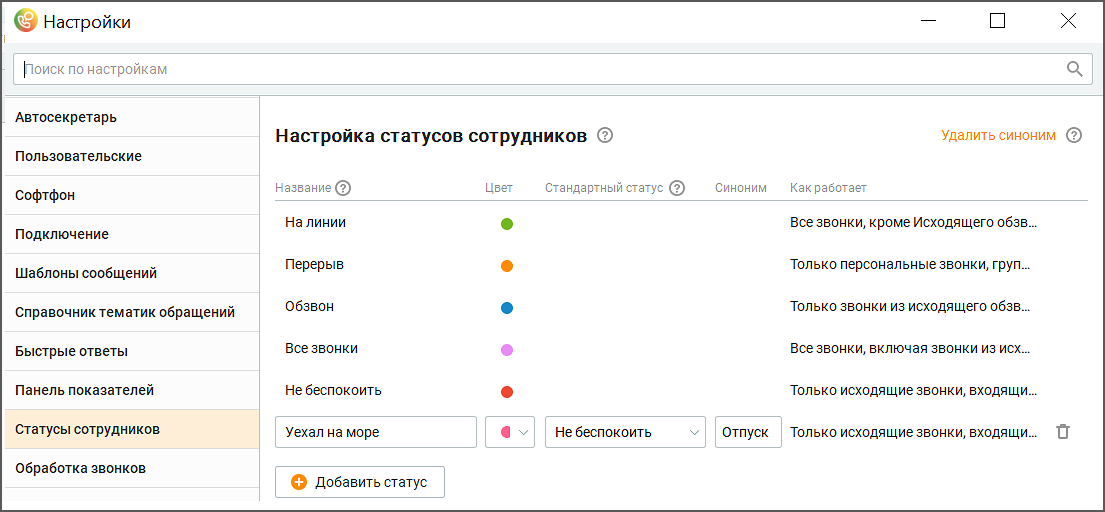Open the Не беспокоить standard status dropdown
This screenshot has height=512, width=1105.
[625, 432]
